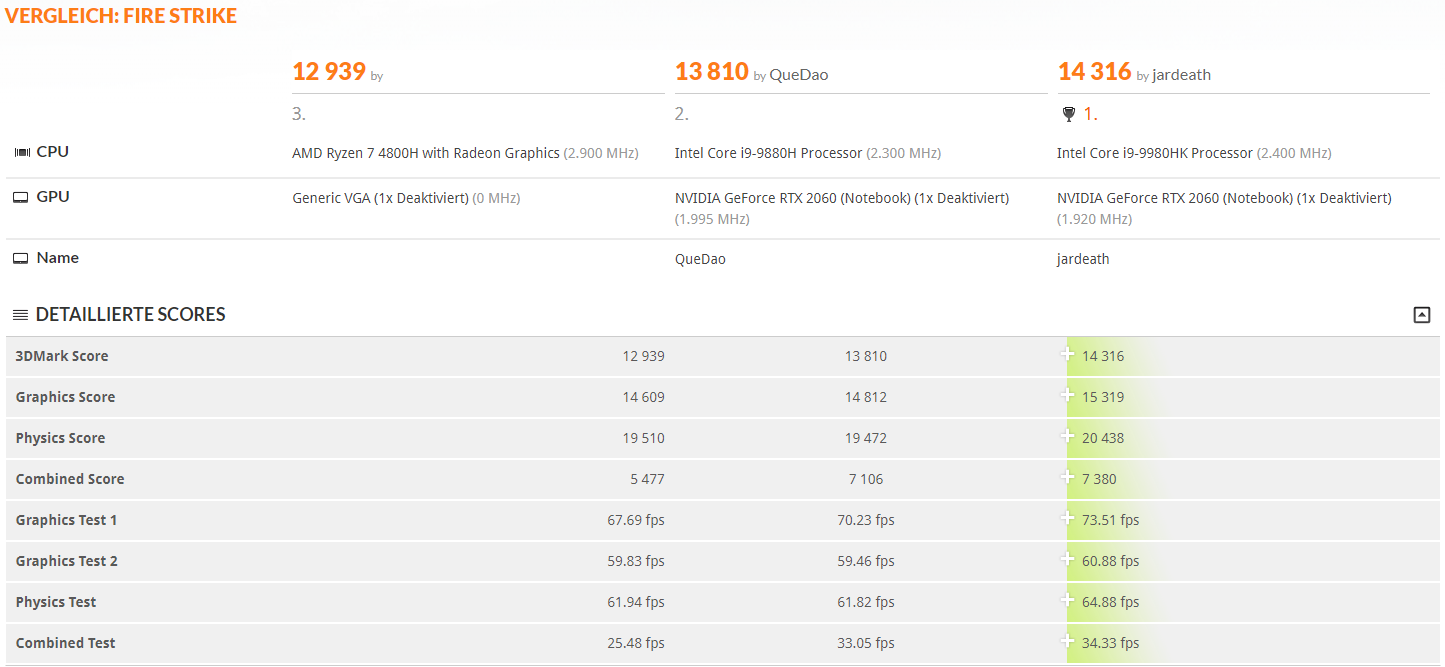This screenshot has height=667, width=1445.
Task: Click QueDao in the Name row
Action: [700, 259]
